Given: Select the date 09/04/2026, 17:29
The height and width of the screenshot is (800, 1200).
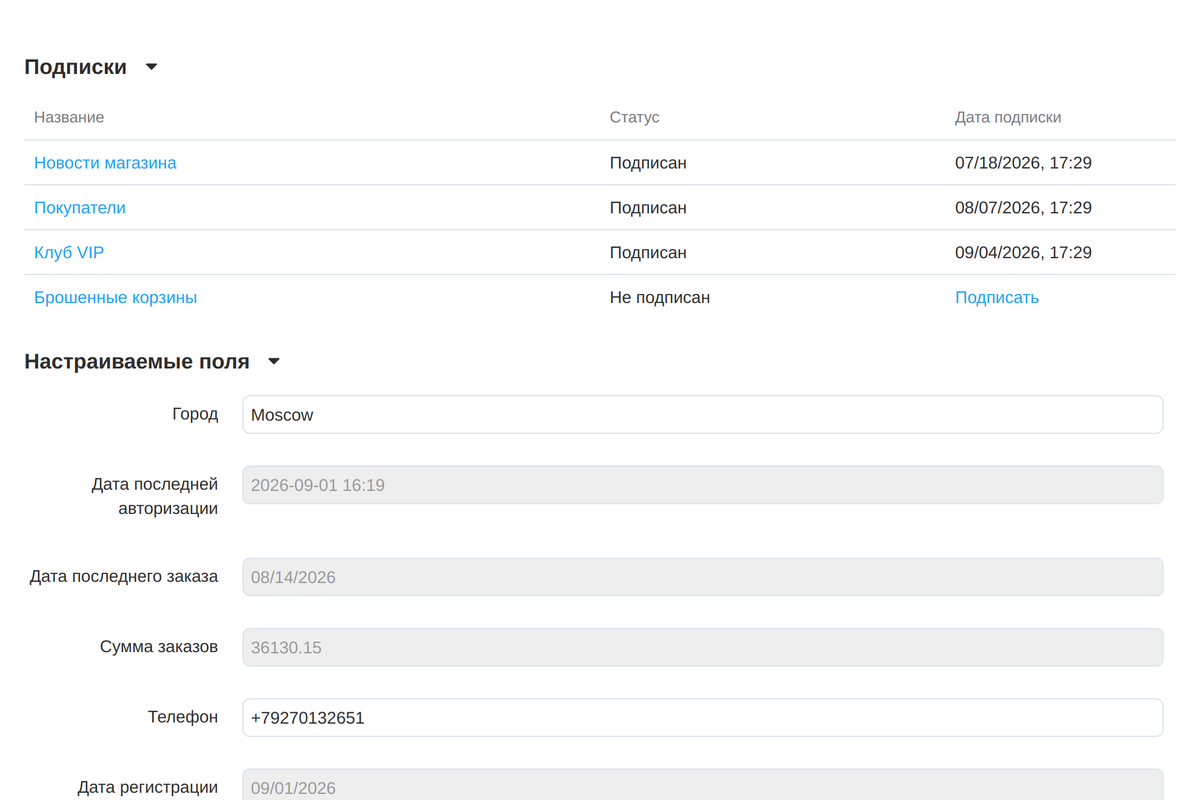Looking at the screenshot, I should pos(1023,253).
